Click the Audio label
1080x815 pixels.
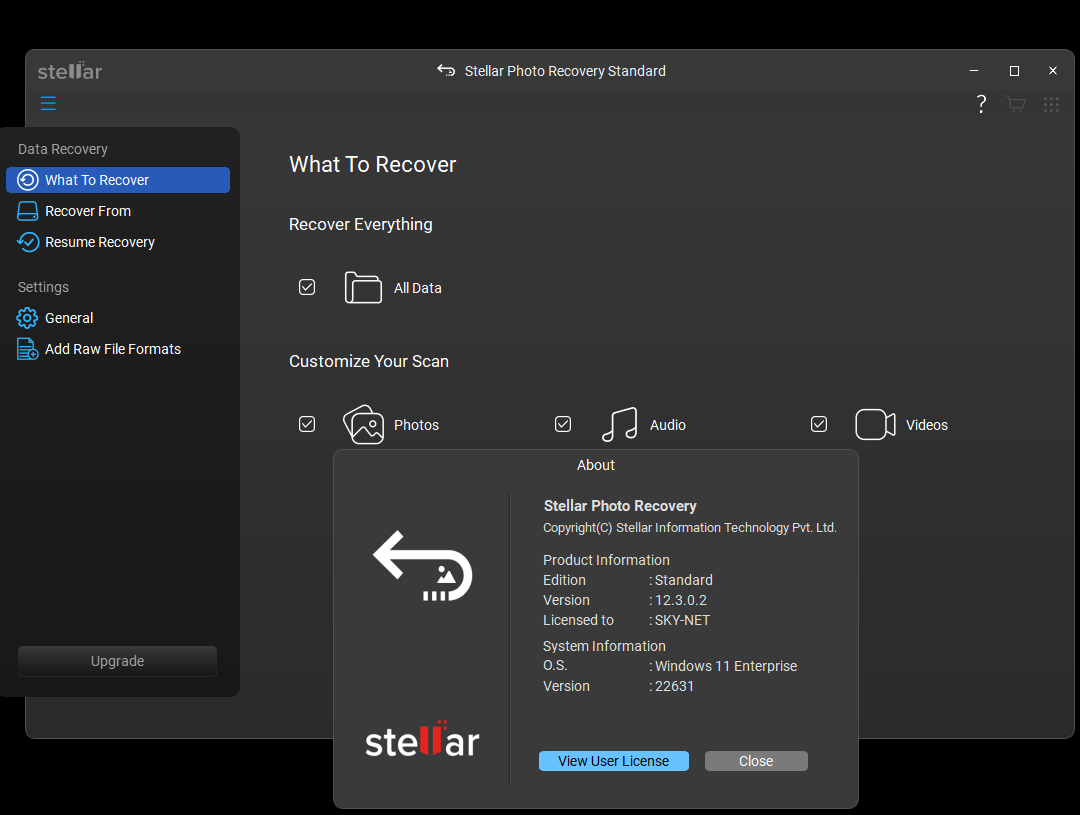pyautogui.click(x=667, y=425)
